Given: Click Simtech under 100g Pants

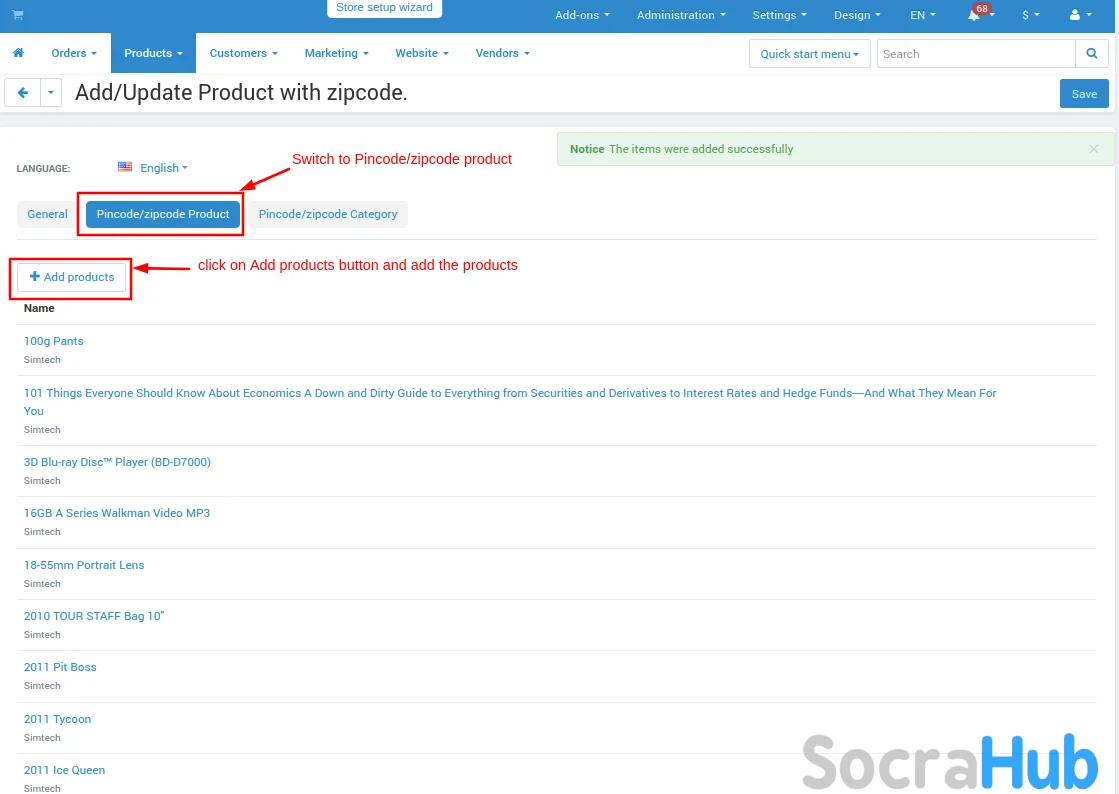Looking at the screenshot, I should (x=42, y=360).
